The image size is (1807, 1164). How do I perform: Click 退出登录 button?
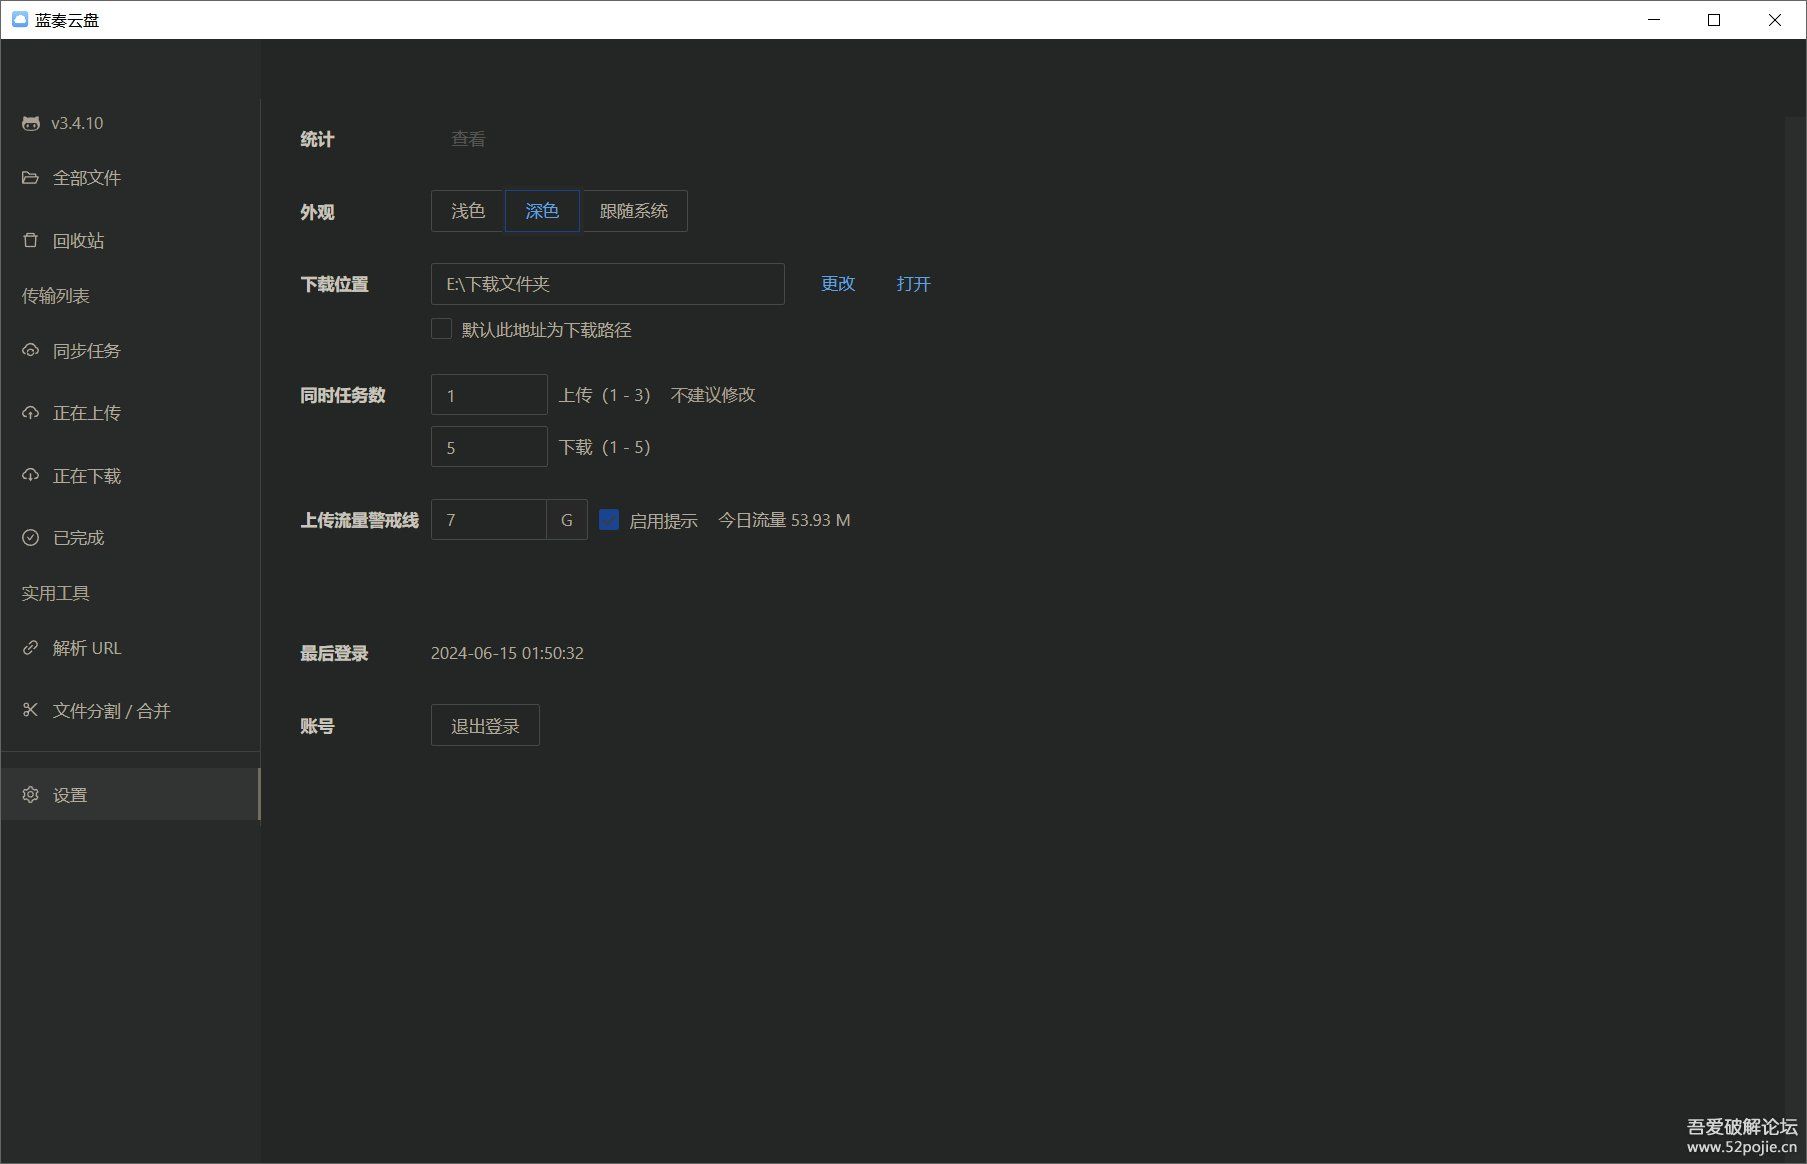485,725
